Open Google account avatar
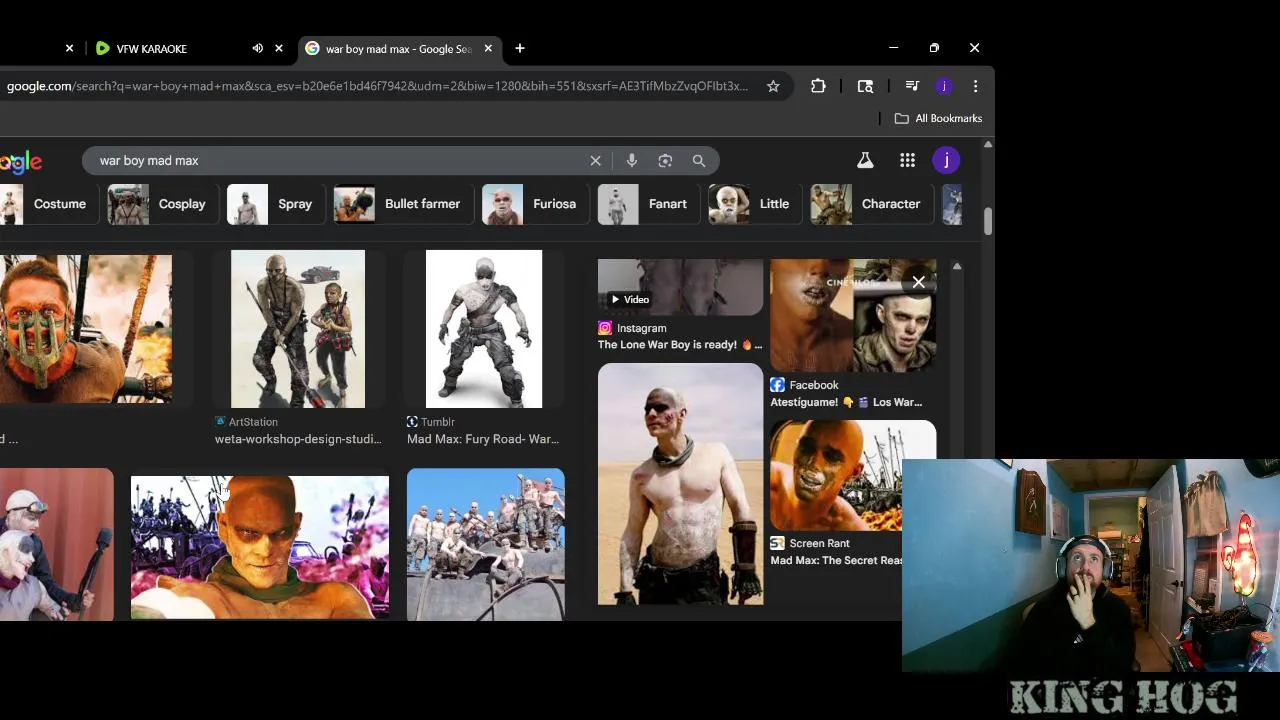1280x720 pixels. click(946, 160)
